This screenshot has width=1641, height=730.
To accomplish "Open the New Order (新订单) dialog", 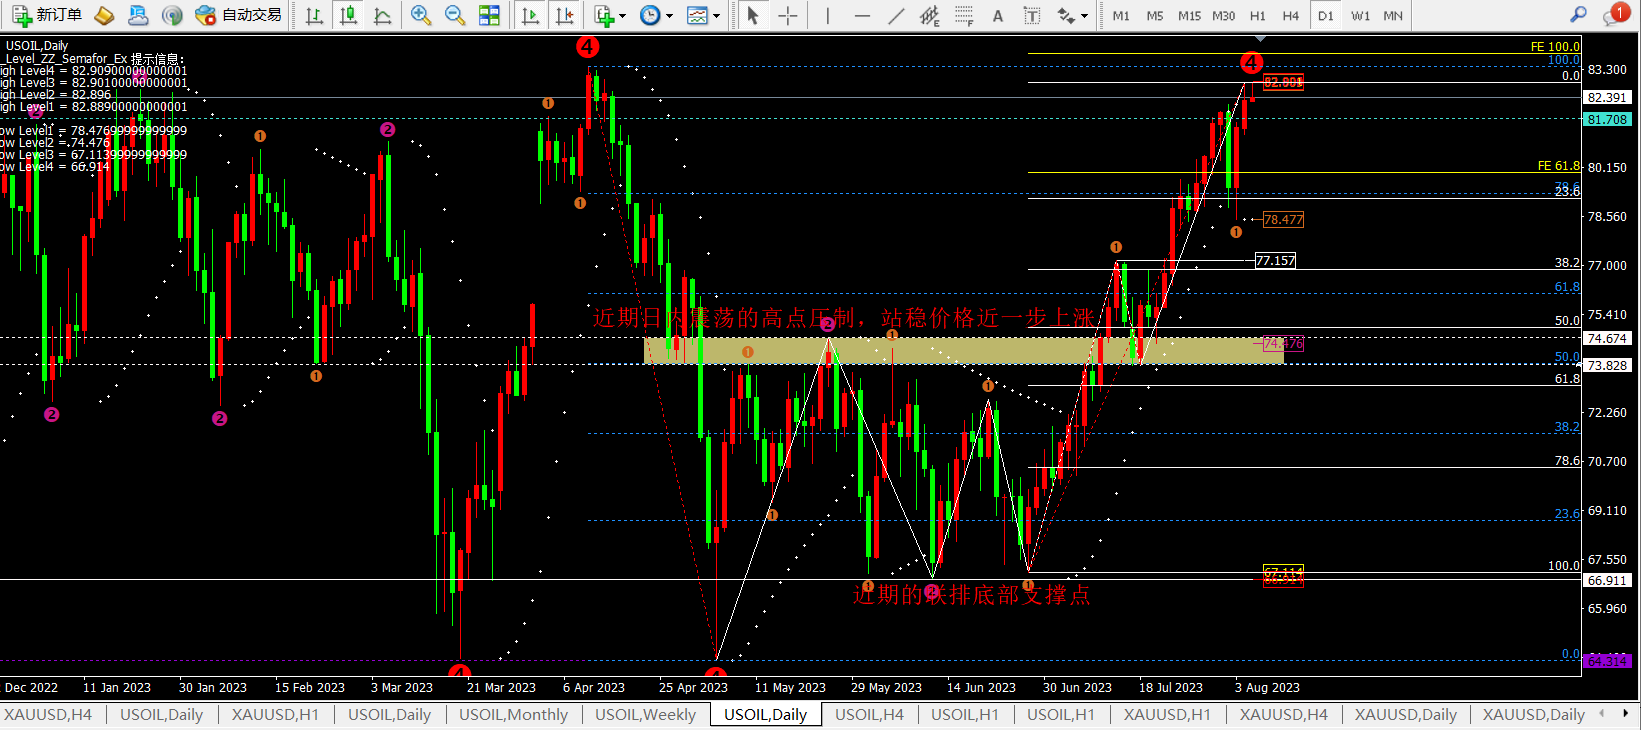I will 47,15.
